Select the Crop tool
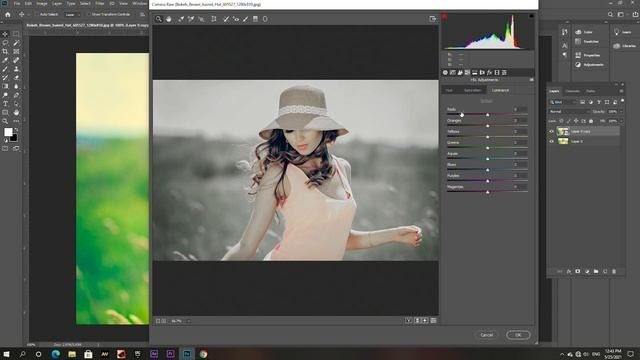Image resolution: width=640 pixels, height=360 pixels. click(5, 51)
